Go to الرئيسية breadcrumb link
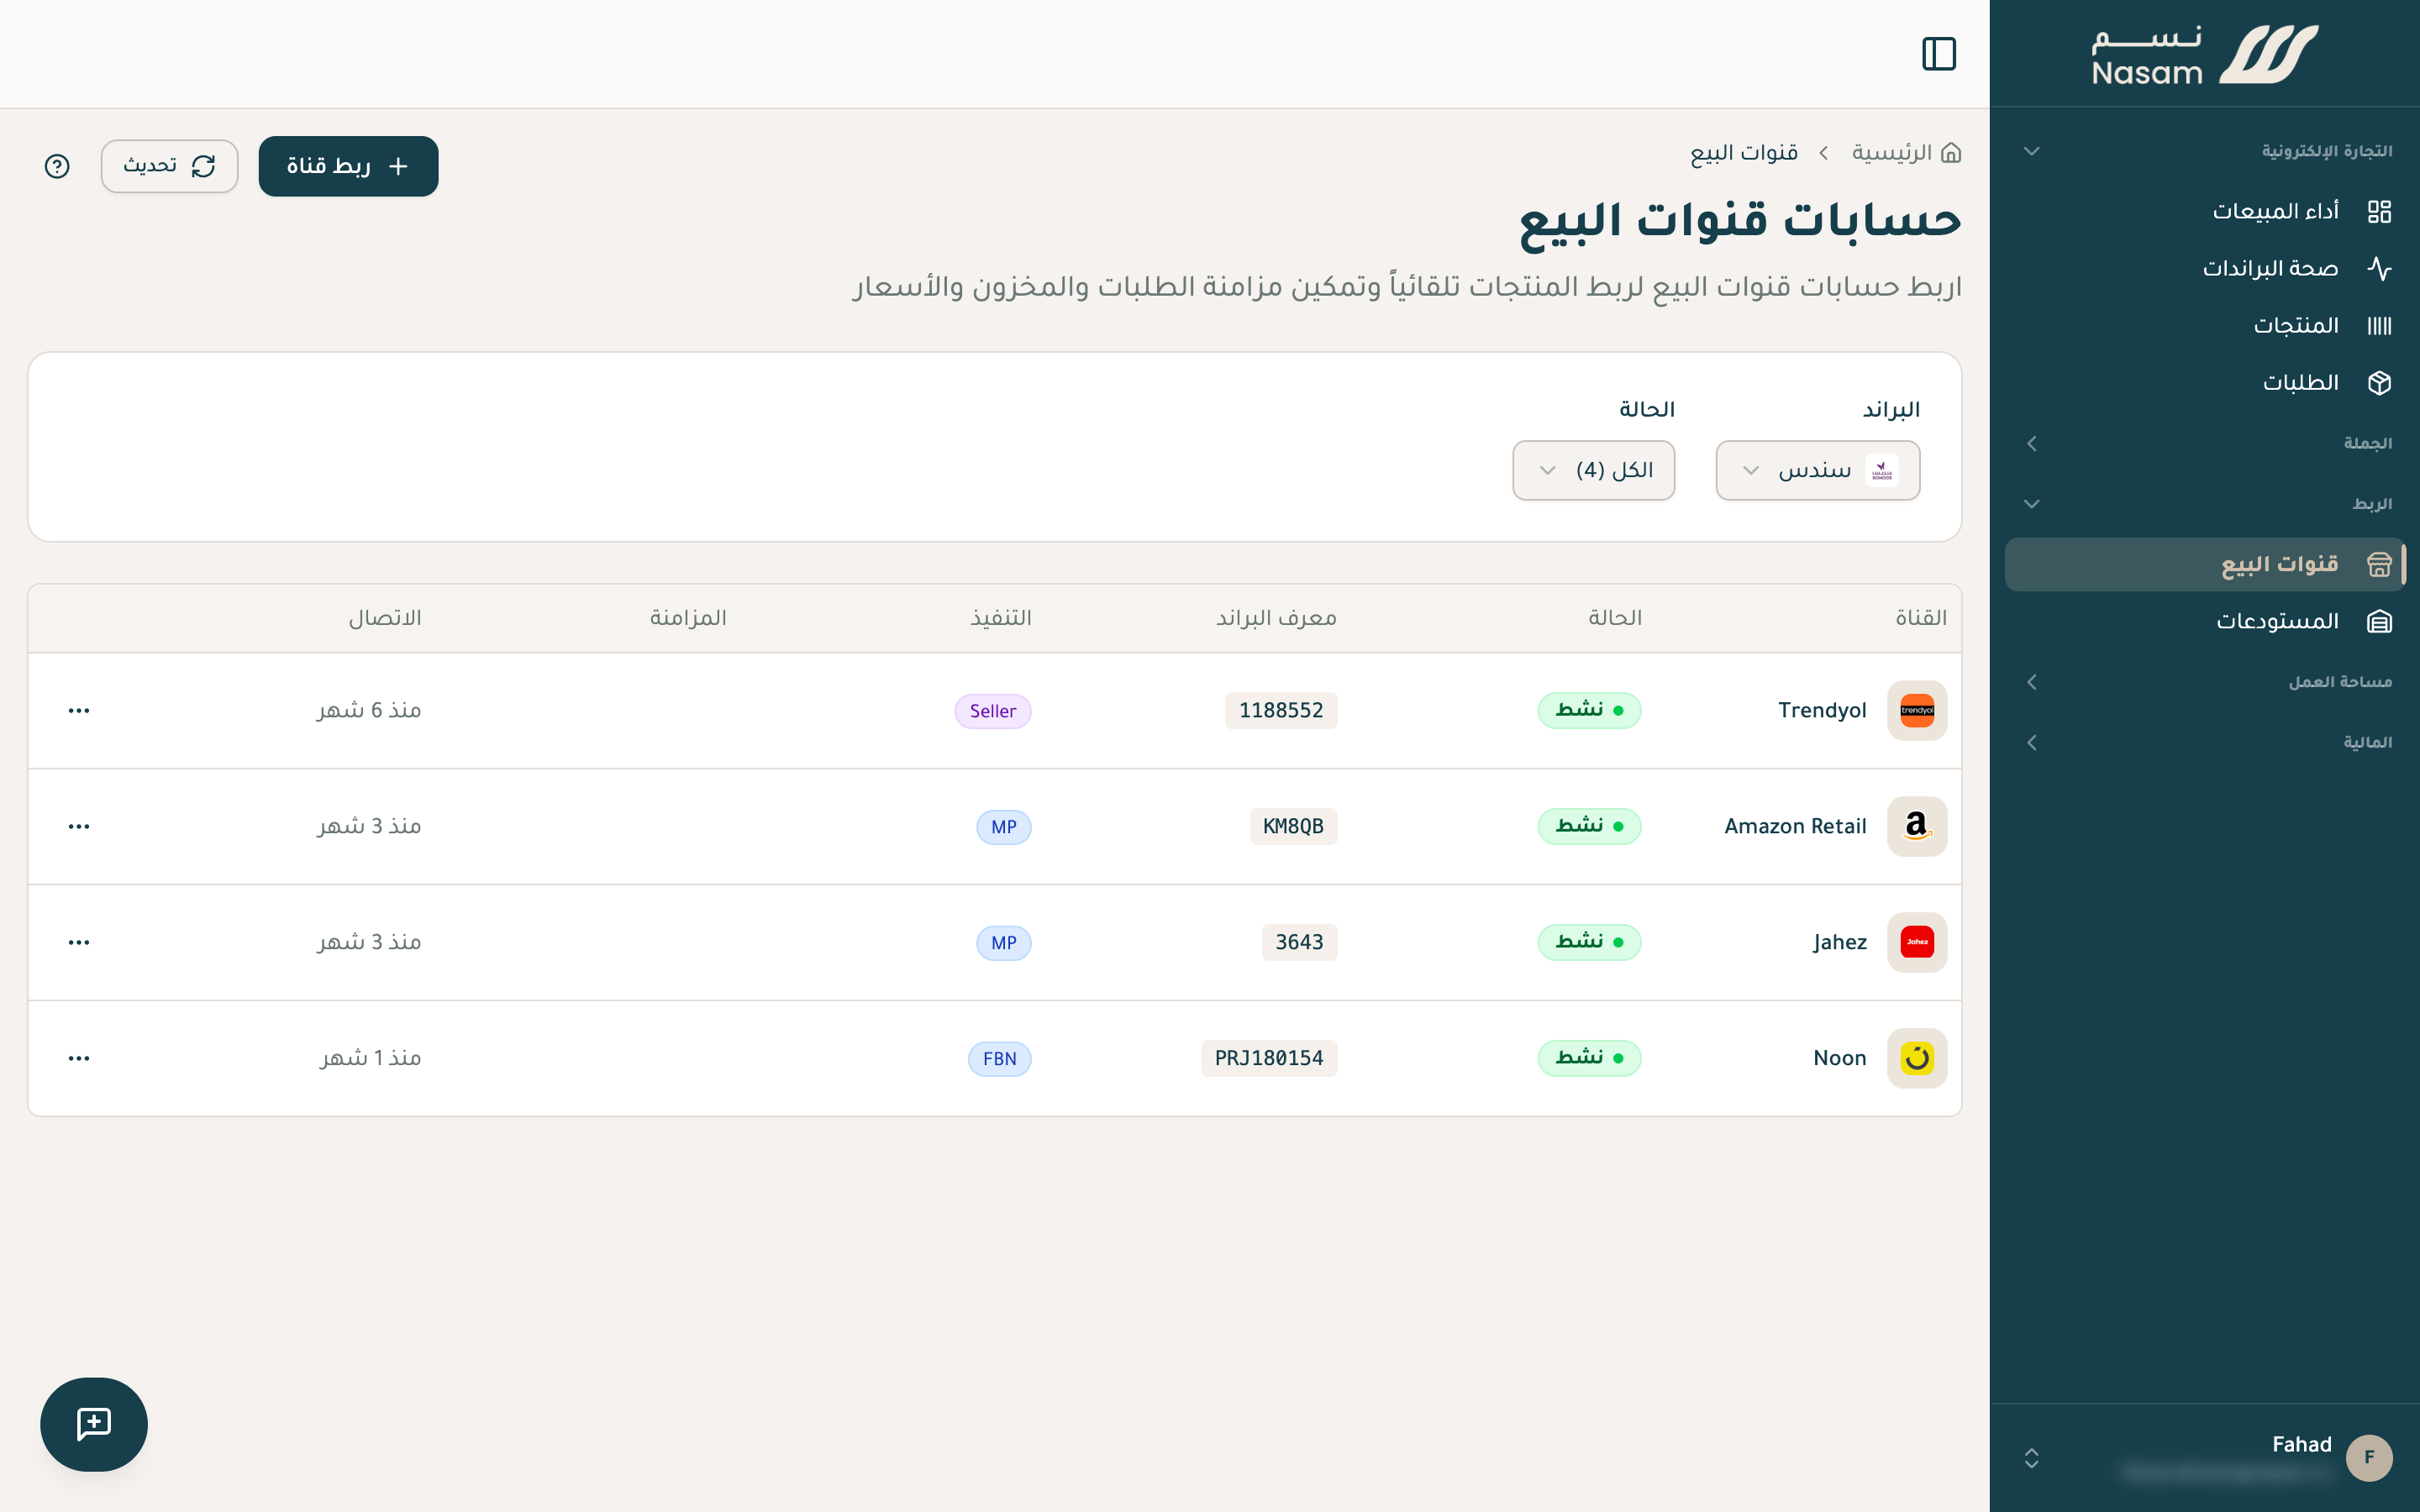This screenshot has height=1512, width=2420. pyautogui.click(x=1891, y=153)
